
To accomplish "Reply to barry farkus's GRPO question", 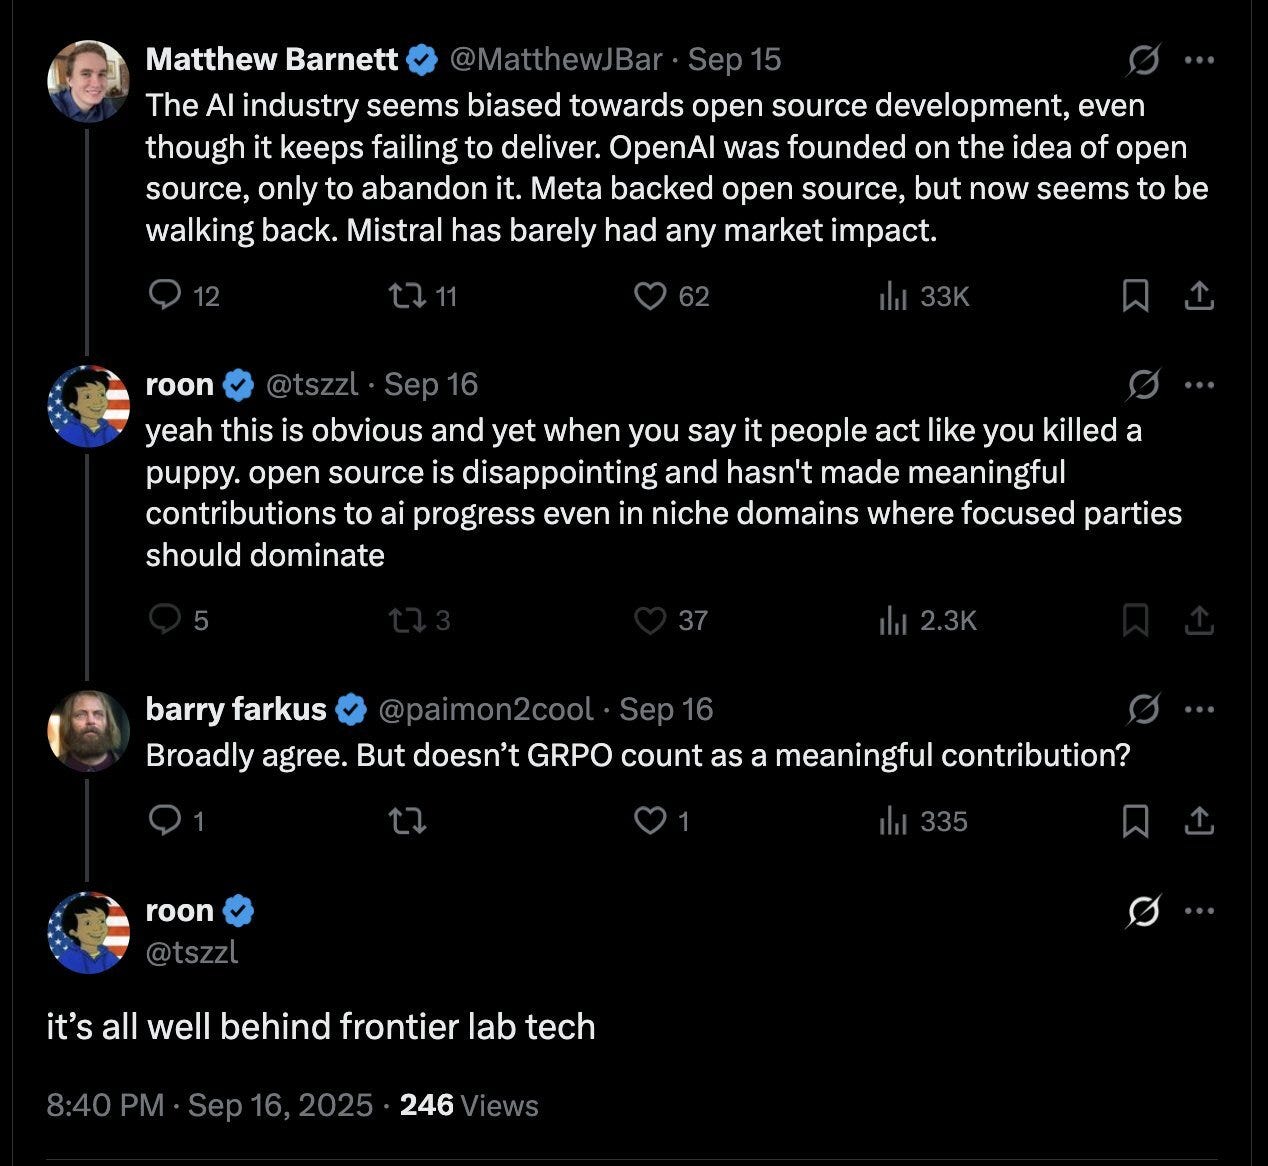I will [x=165, y=821].
